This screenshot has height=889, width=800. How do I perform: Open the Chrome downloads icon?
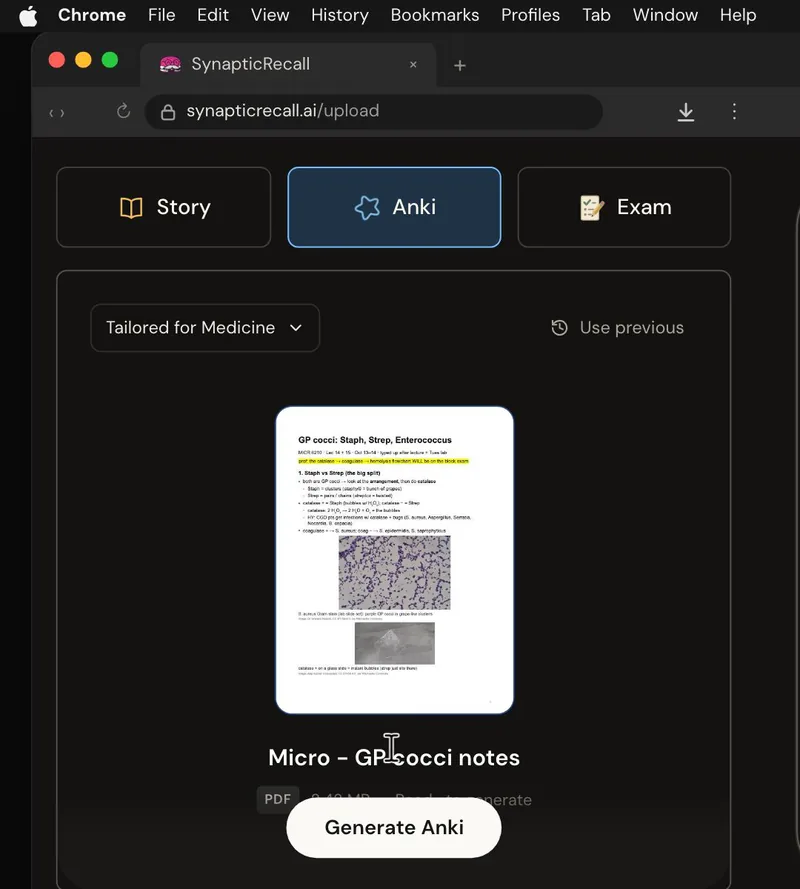point(686,112)
